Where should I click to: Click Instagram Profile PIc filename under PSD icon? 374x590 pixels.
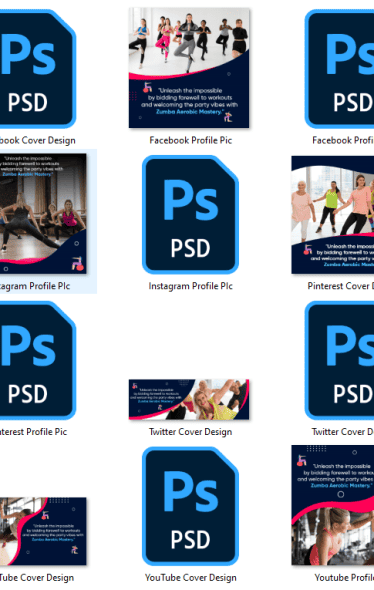click(190, 286)
